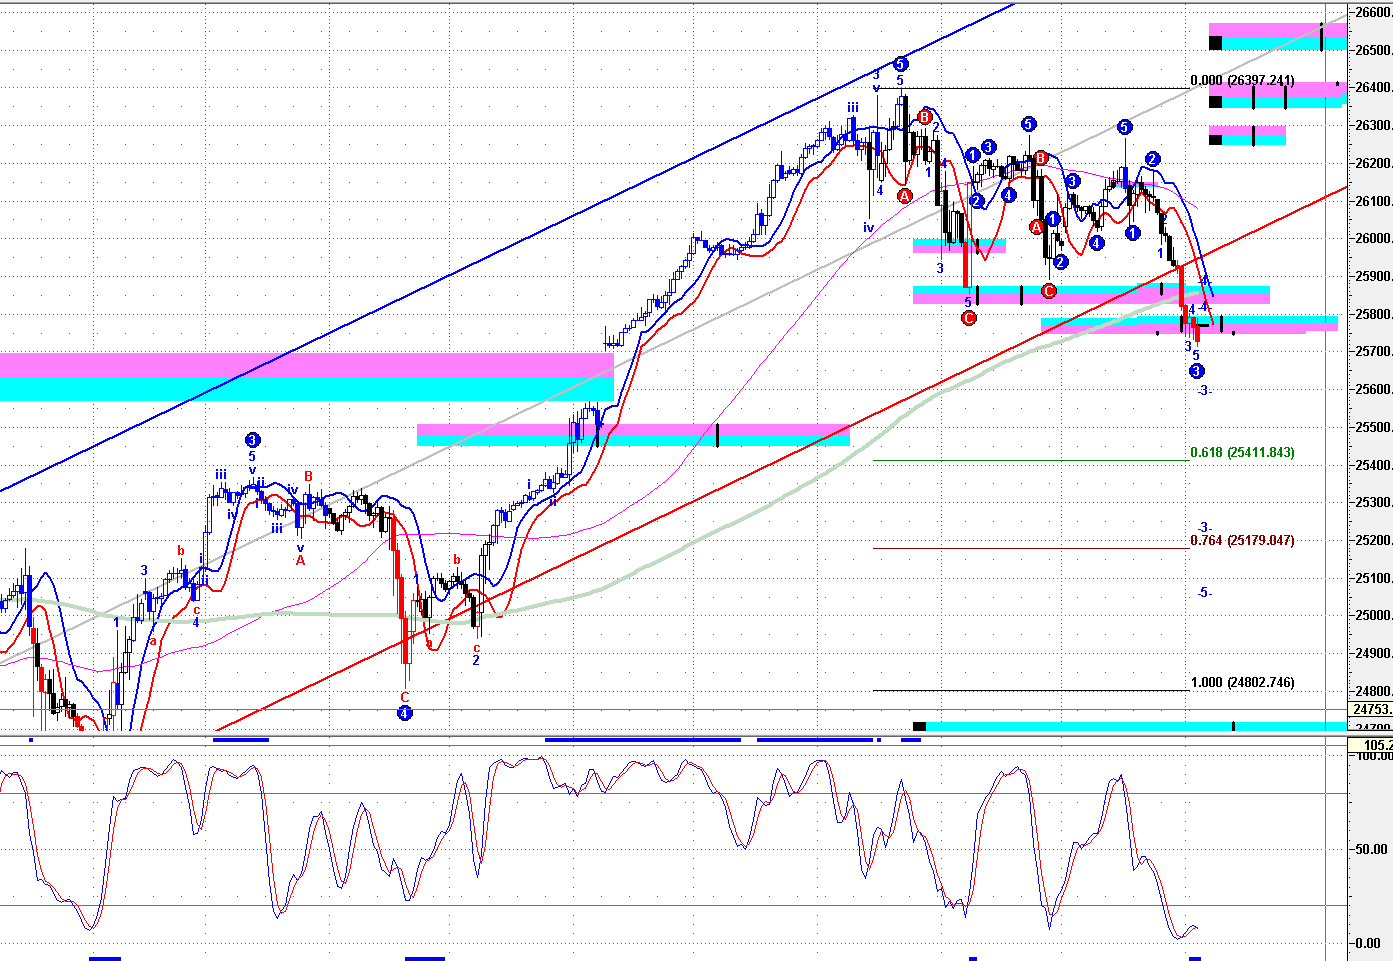This screenshot has height=961, width=1393.
Task: Click the large magenta-cyan zone at the left edge
Action: coord(300,376)
